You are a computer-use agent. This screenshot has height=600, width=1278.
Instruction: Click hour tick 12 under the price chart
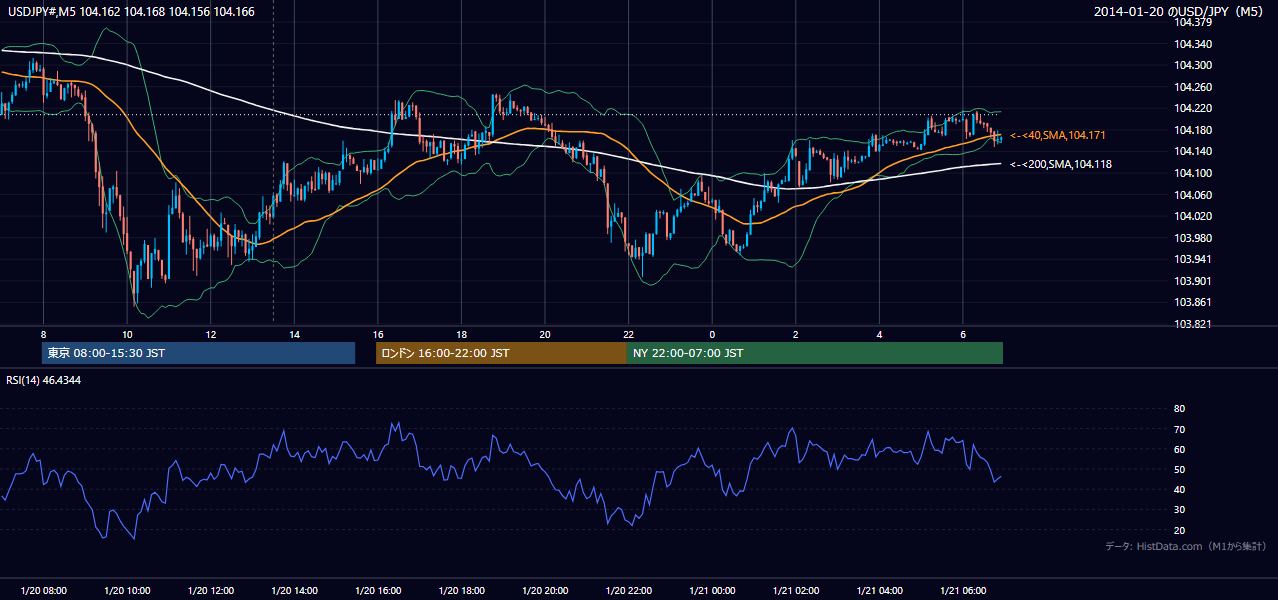coord(211,333)
